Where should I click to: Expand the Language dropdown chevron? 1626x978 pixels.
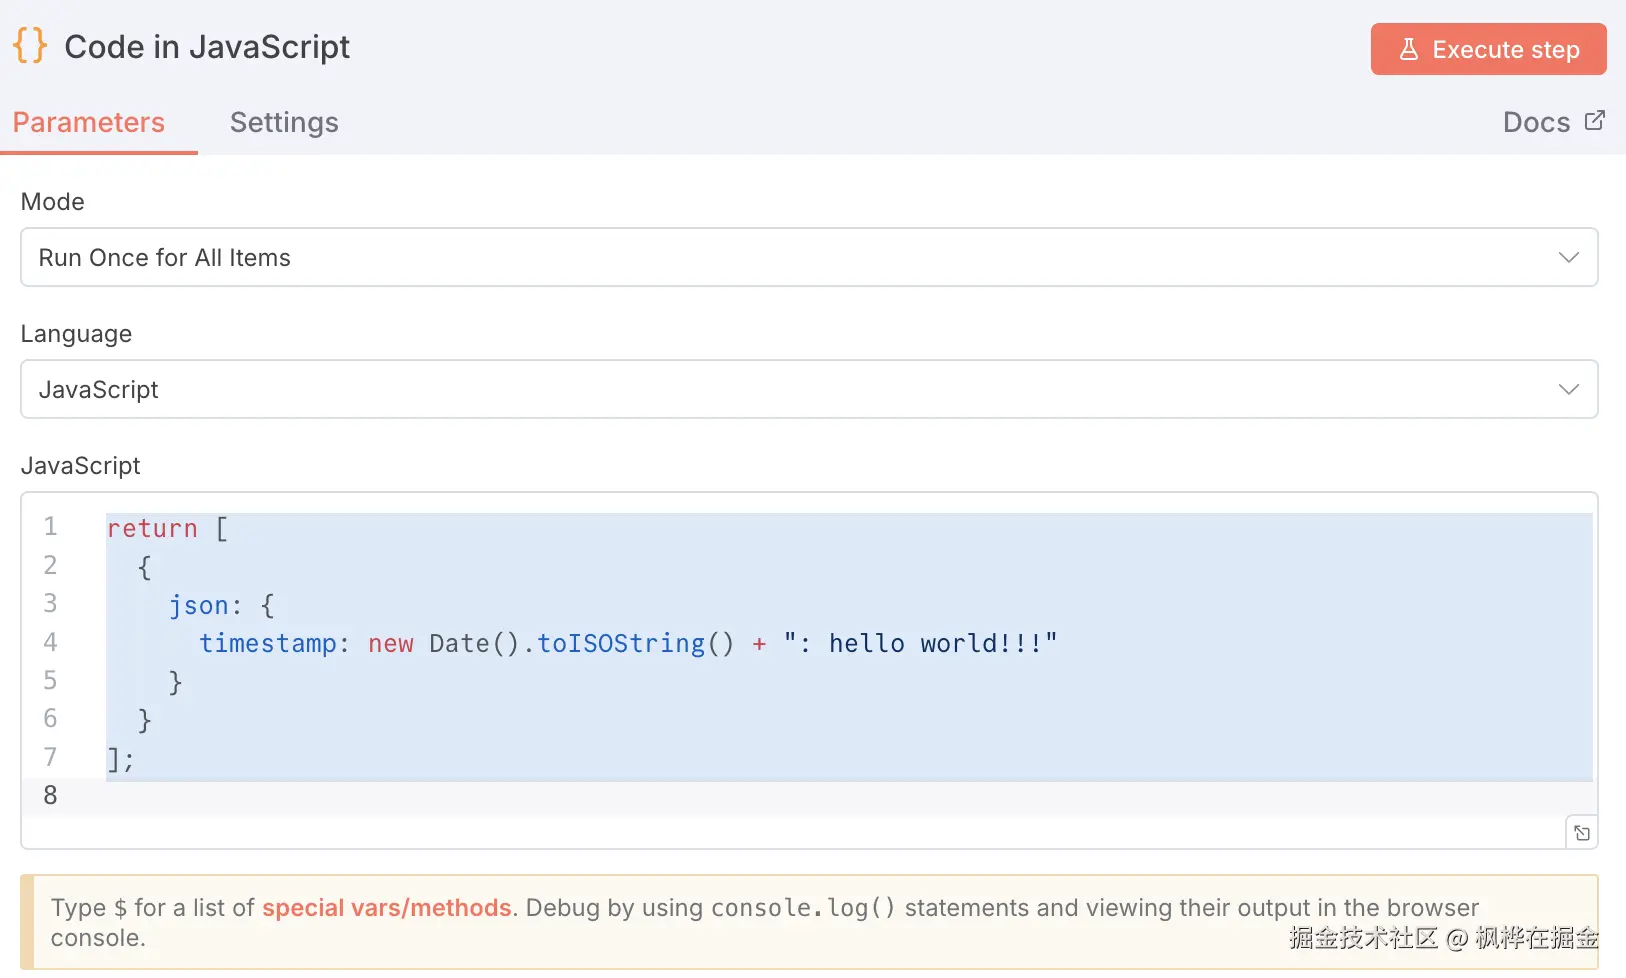coord(1568,389)
